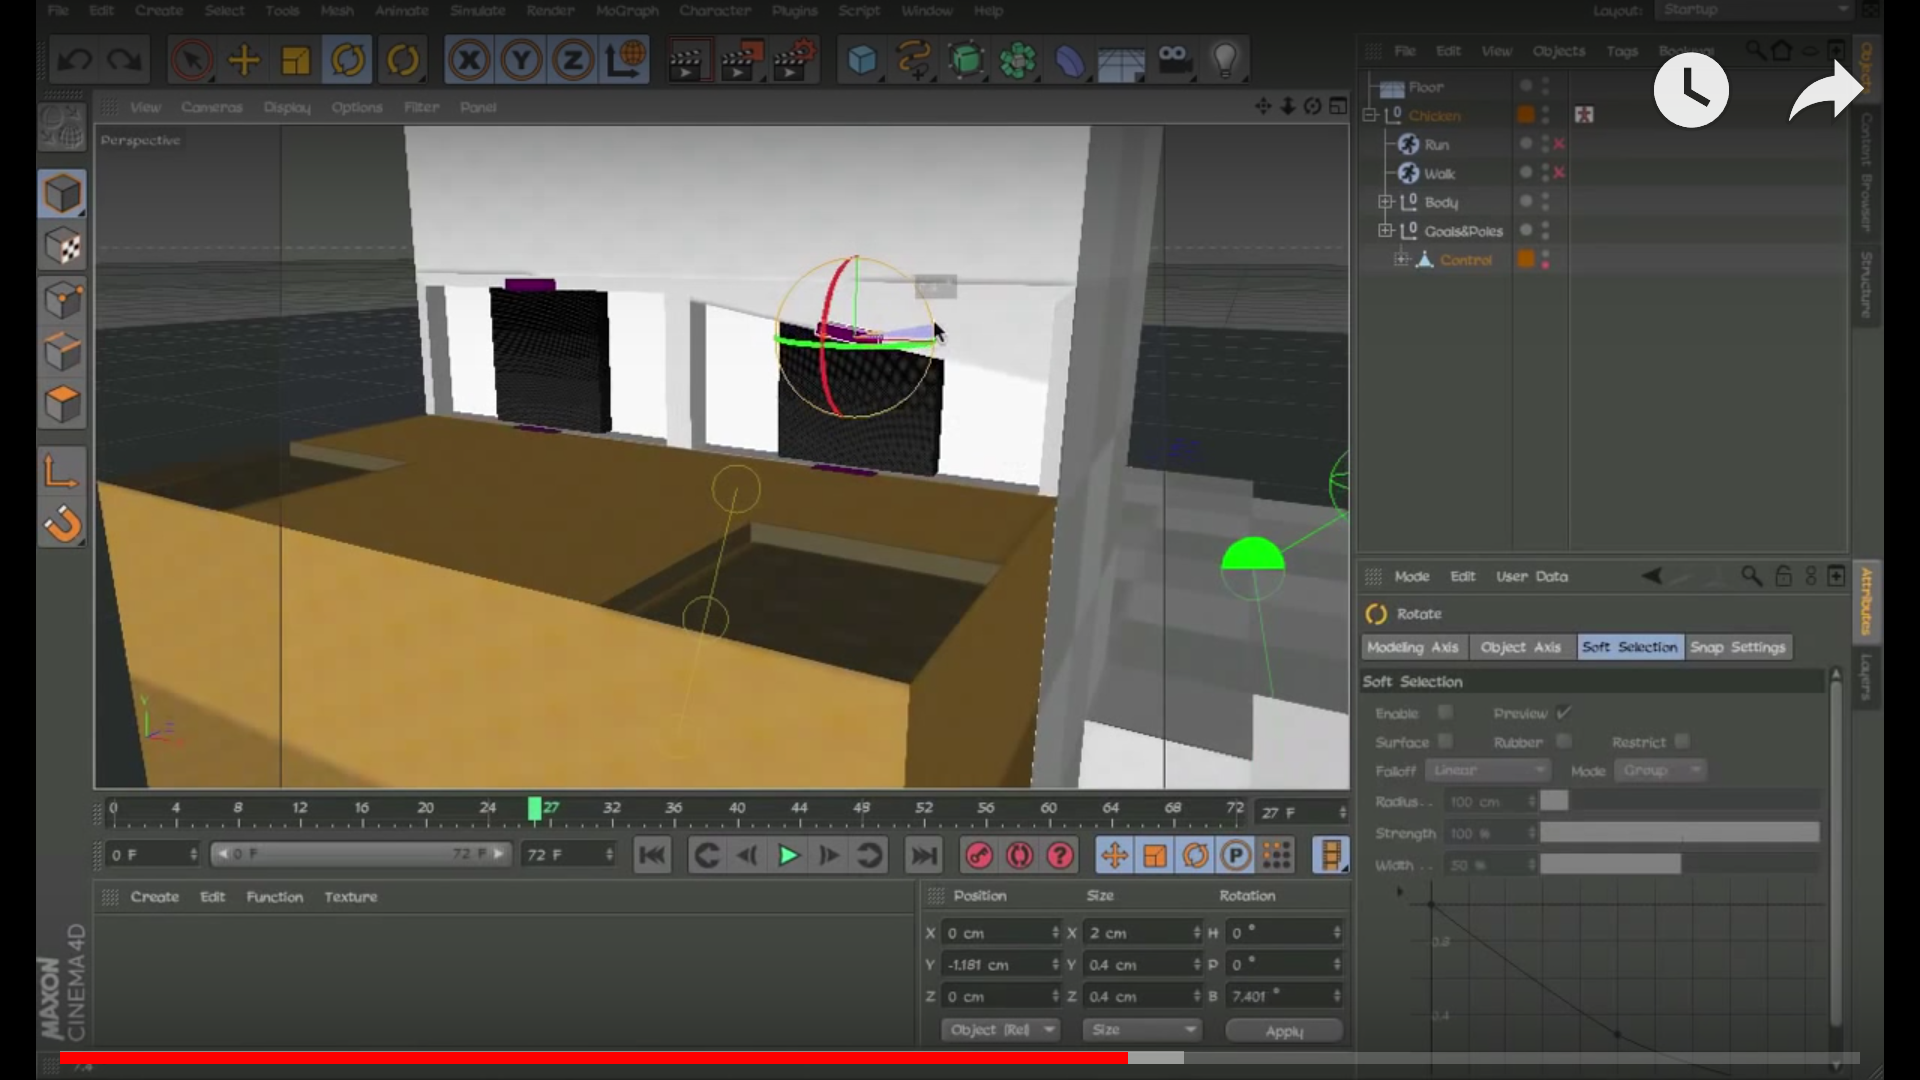Go to end of animation

pos(924,856)
